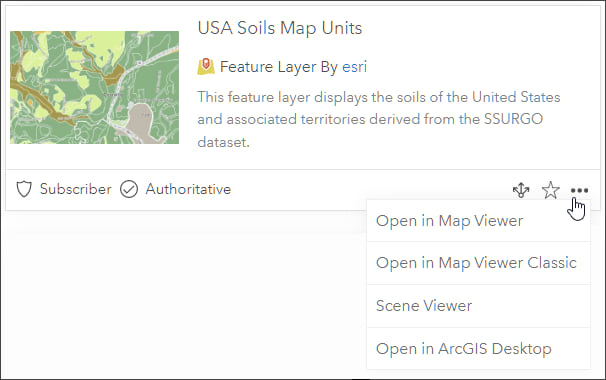
Task: Click the Authoritative checkmark badge icon
Action: click(129, 189)
